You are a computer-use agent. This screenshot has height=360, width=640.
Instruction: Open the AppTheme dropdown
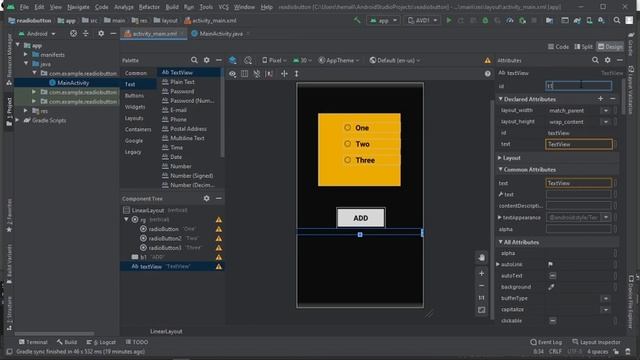point(339,60)
